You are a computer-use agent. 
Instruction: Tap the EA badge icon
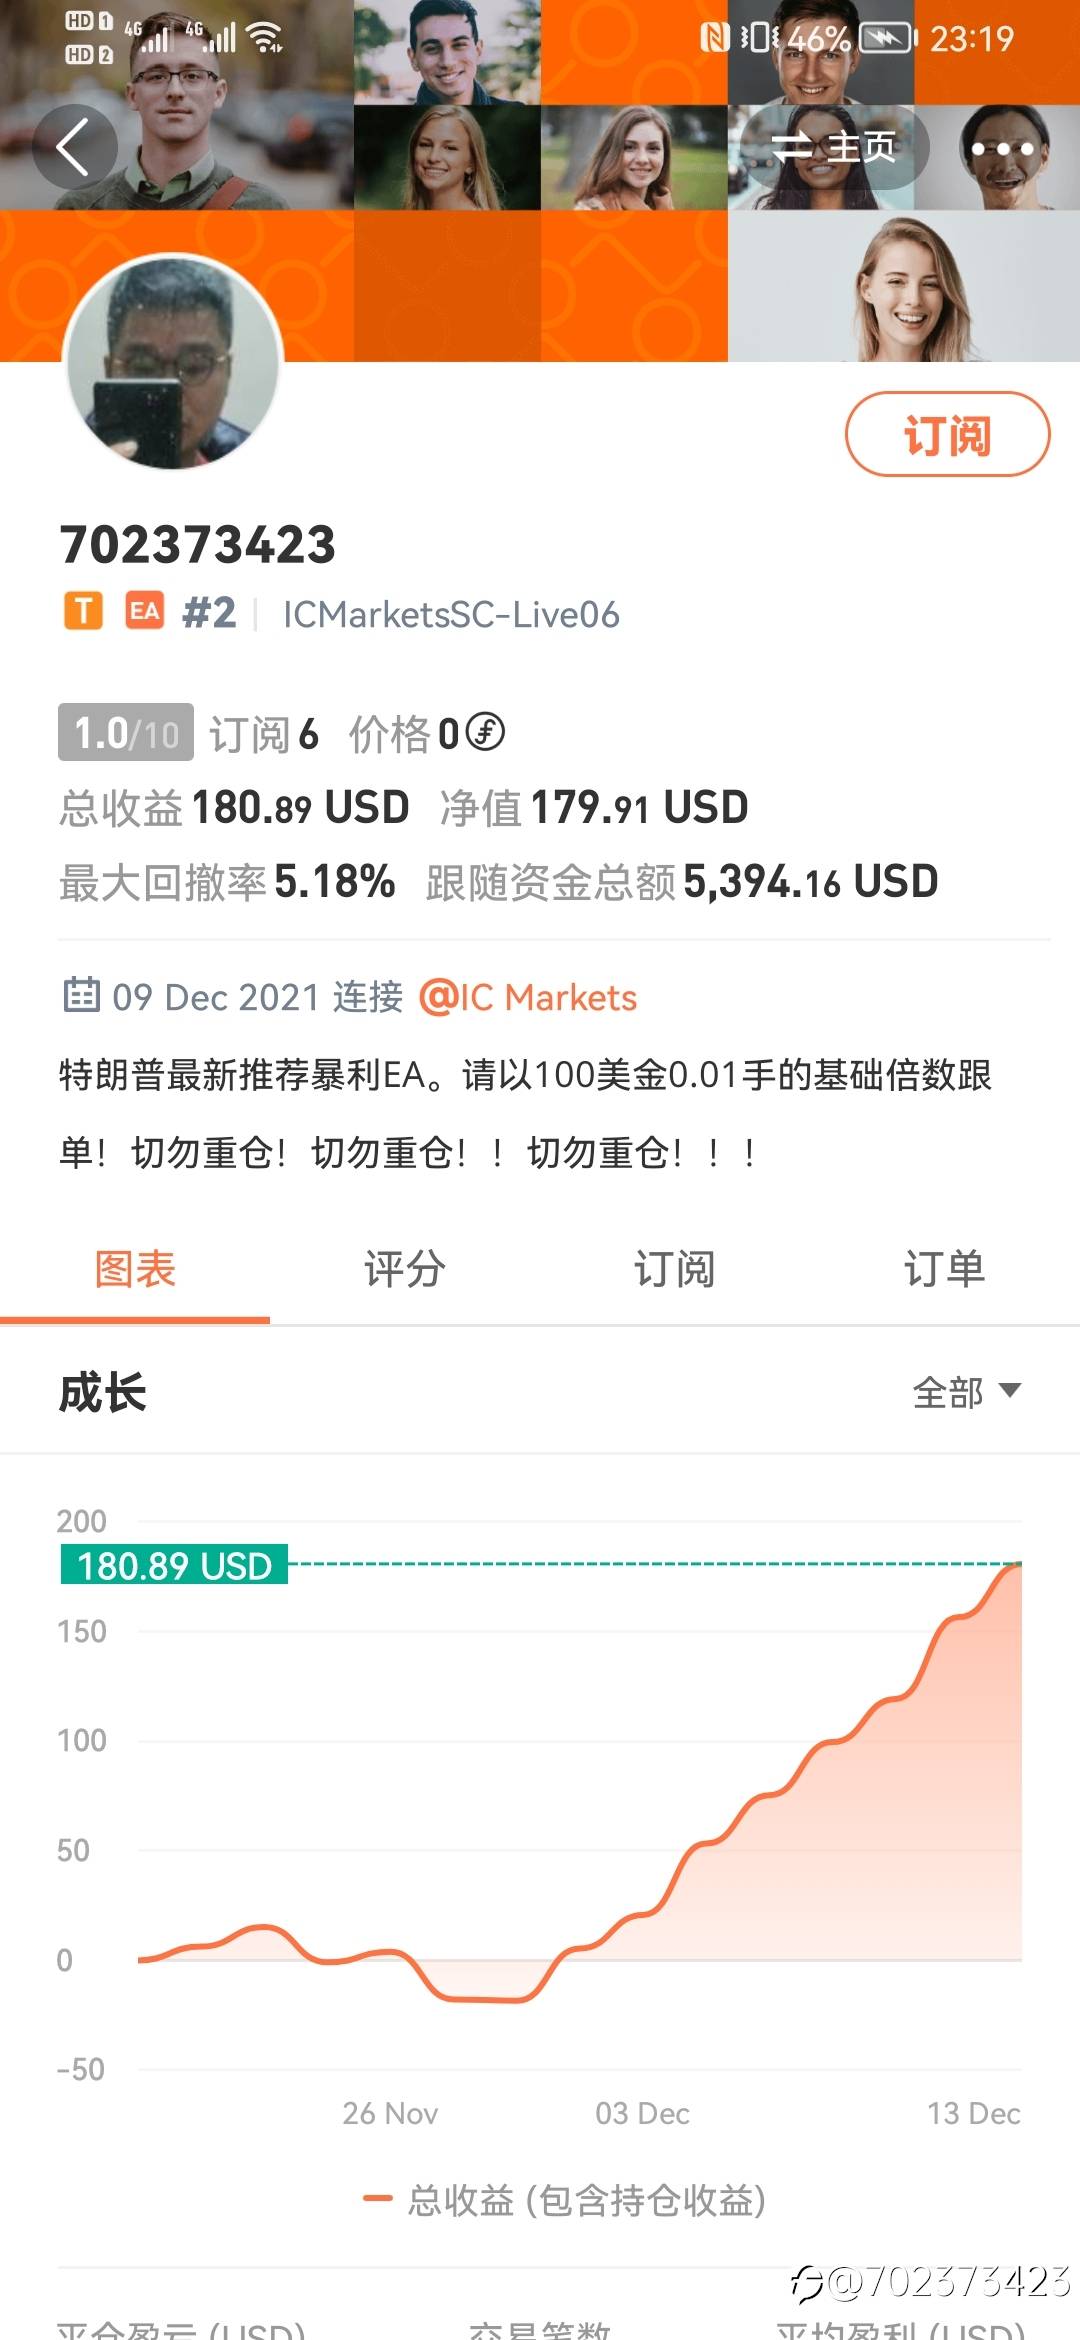coord(144,611)
